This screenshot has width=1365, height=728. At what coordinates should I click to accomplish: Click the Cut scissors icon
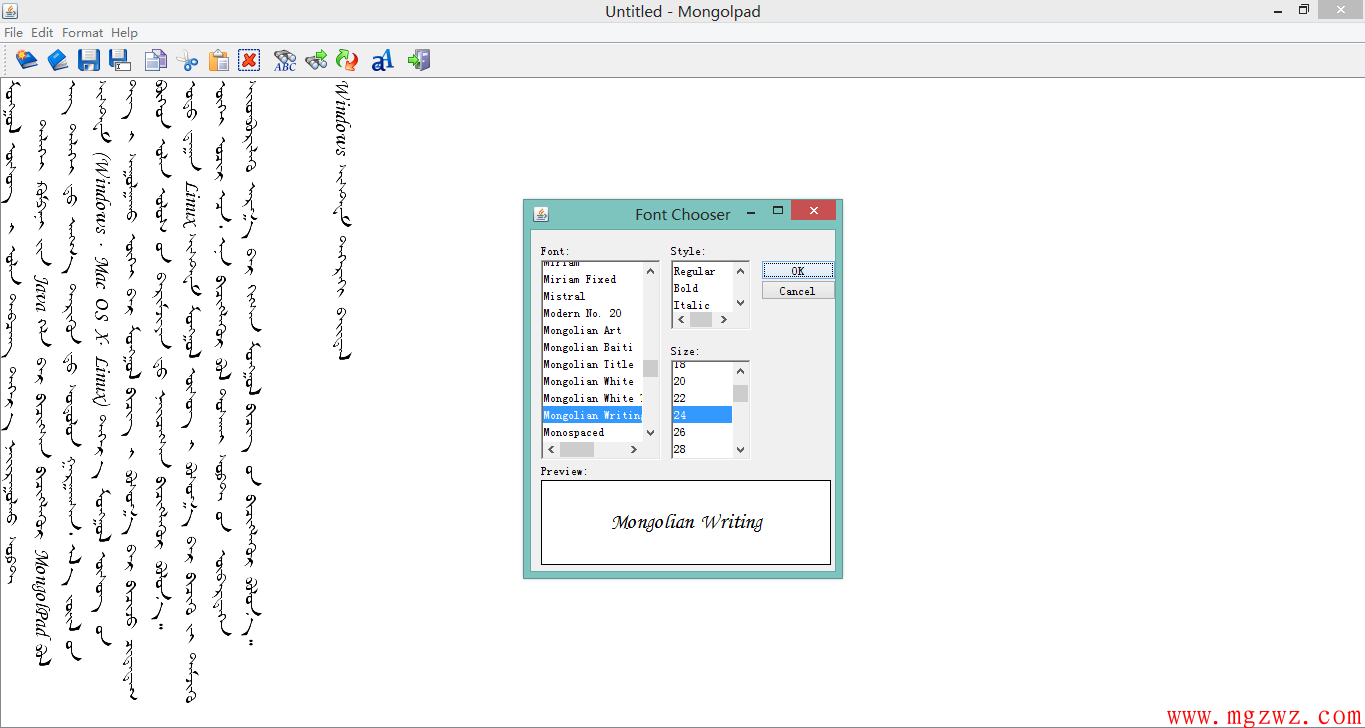(x=187, y=61)
